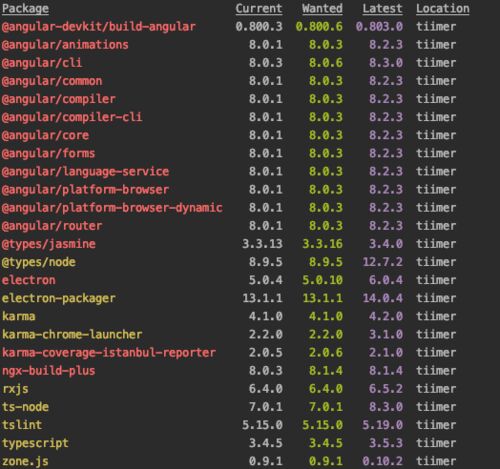
Task: Click the typescript package name
Action: (35, 443)
